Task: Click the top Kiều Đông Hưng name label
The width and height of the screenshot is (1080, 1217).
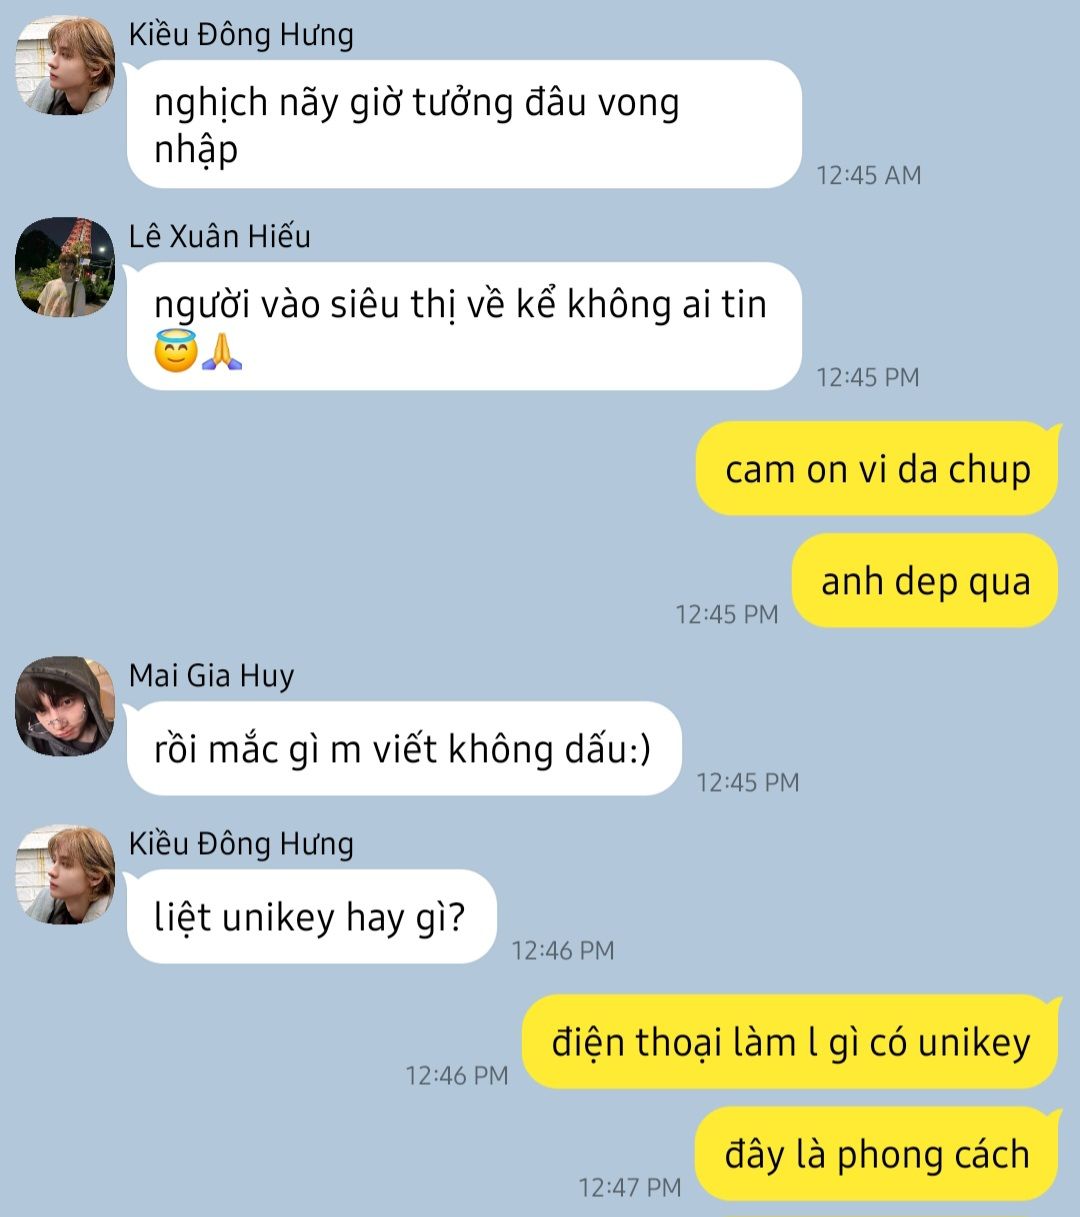Action: click(x=241, y=35)
